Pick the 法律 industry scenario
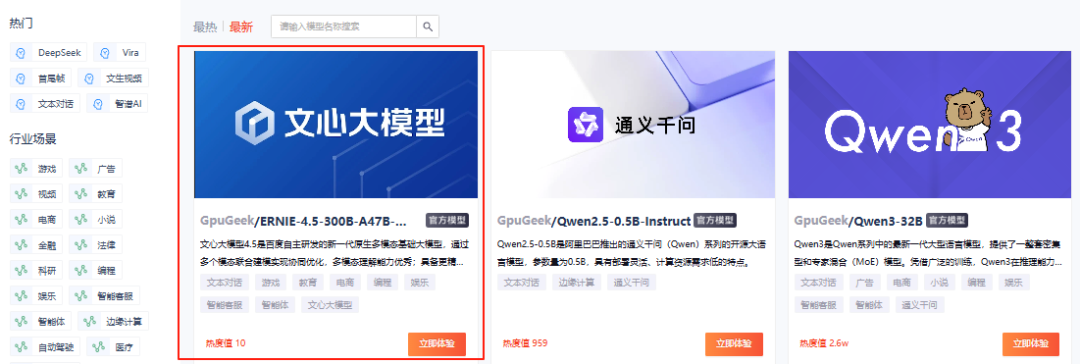 pyautogui.click(x=96, y=245)
